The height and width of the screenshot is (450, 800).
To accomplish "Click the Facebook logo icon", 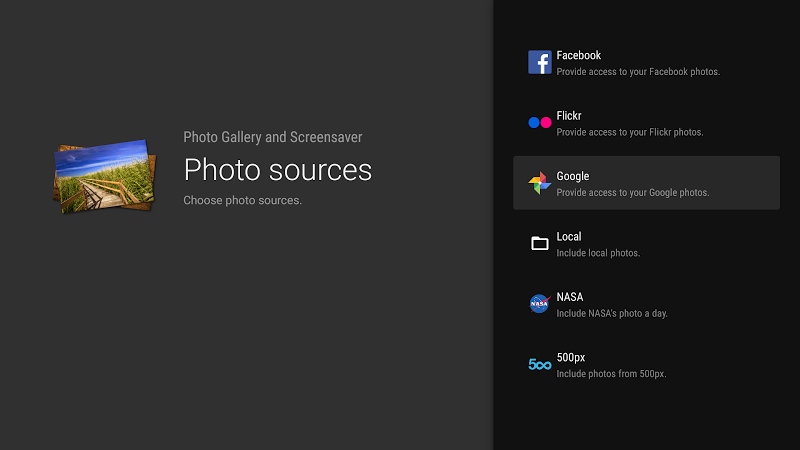I will point(539,62).
